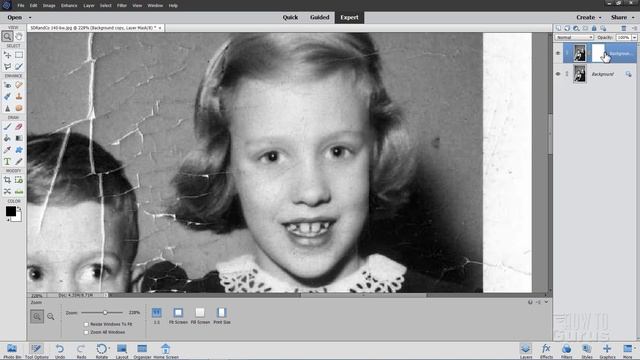Viewport: 640px width, 360px height.
Task: Select the Type tool
Action: tap(7, 162)
